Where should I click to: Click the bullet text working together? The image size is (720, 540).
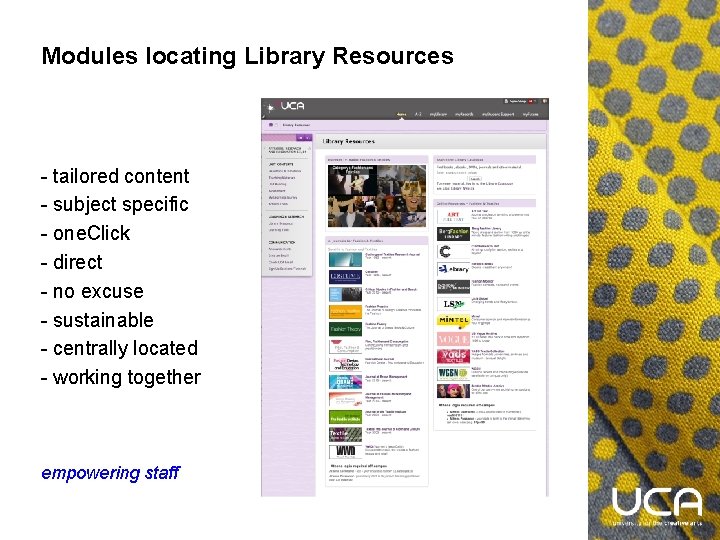[x=127, y=377]
